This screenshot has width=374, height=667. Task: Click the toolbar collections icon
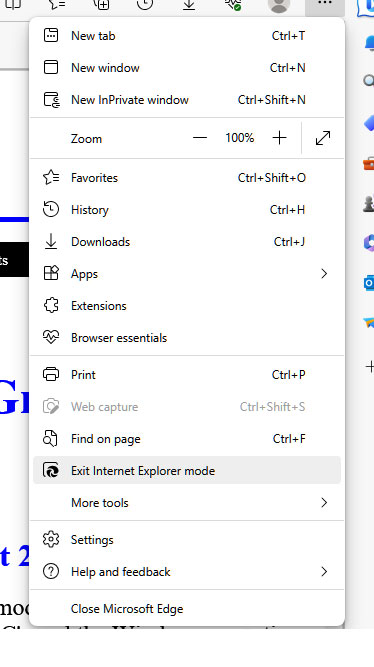tap(101, 4)
